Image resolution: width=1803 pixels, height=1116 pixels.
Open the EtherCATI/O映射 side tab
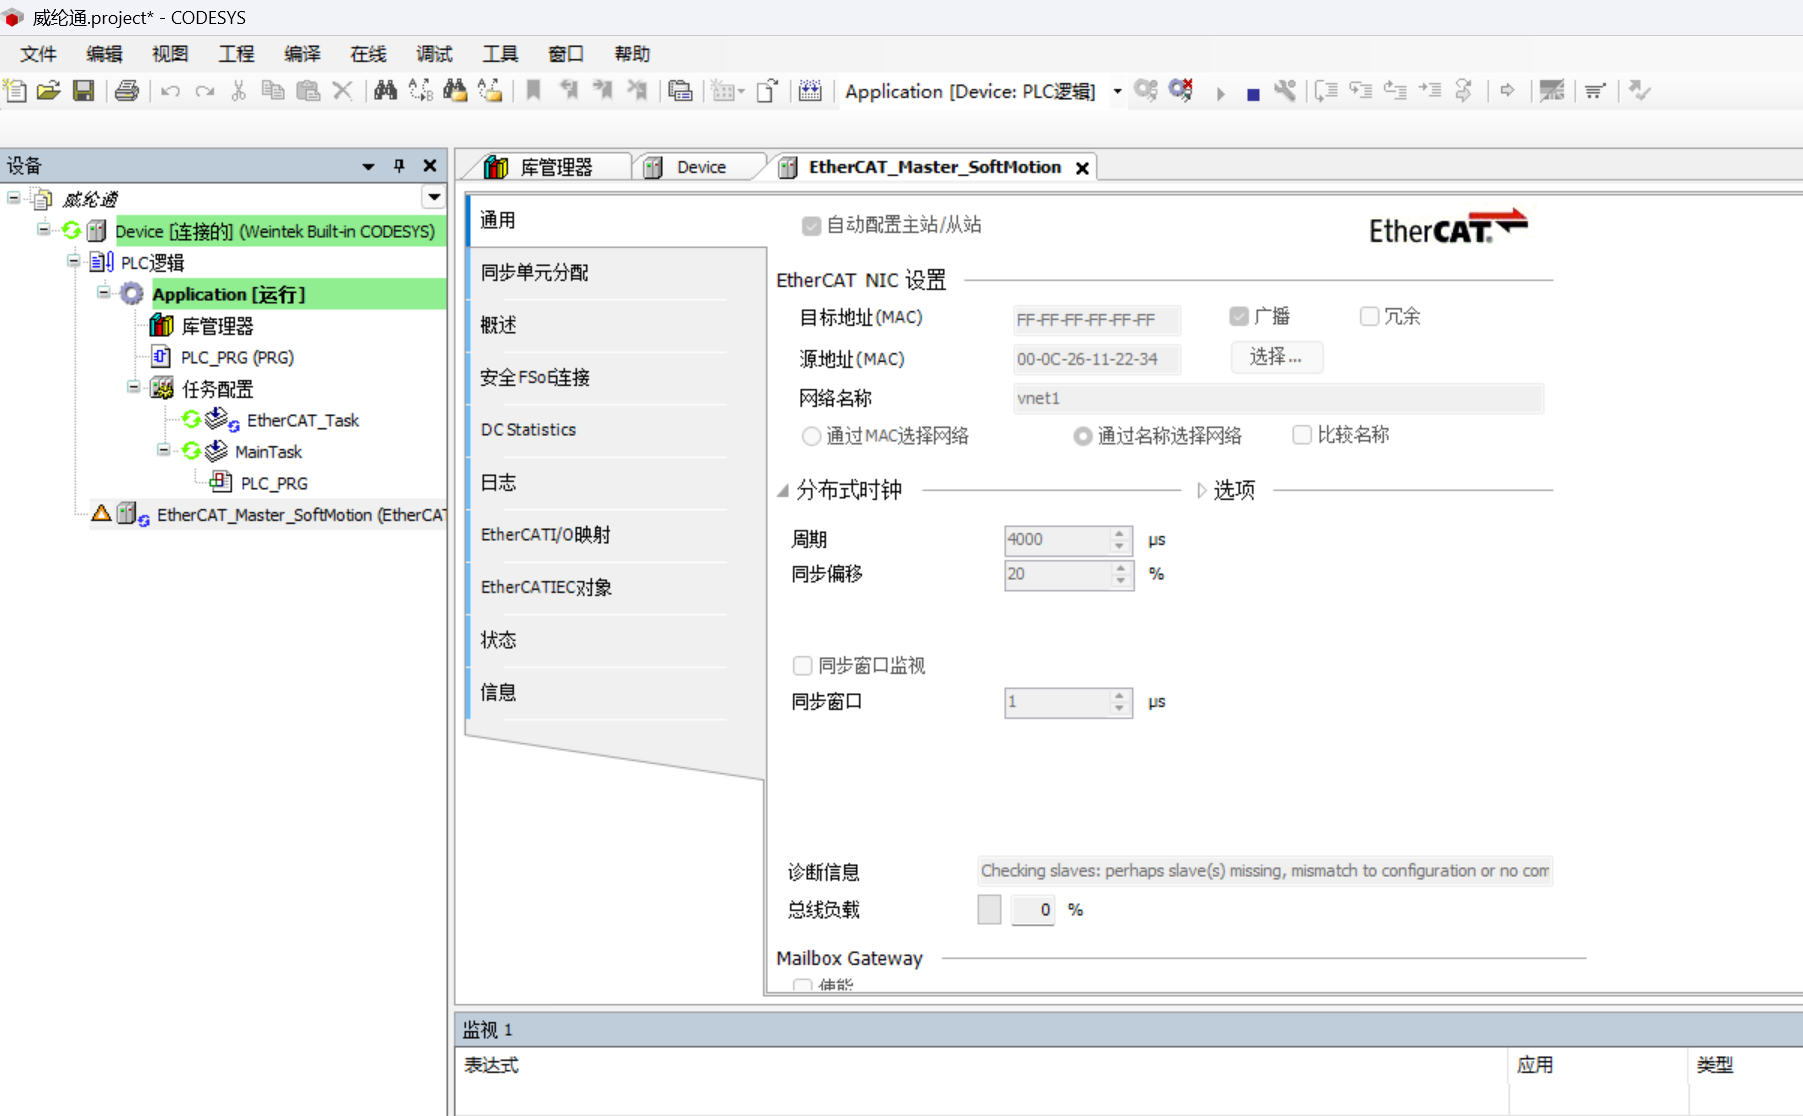click(545, 535)
